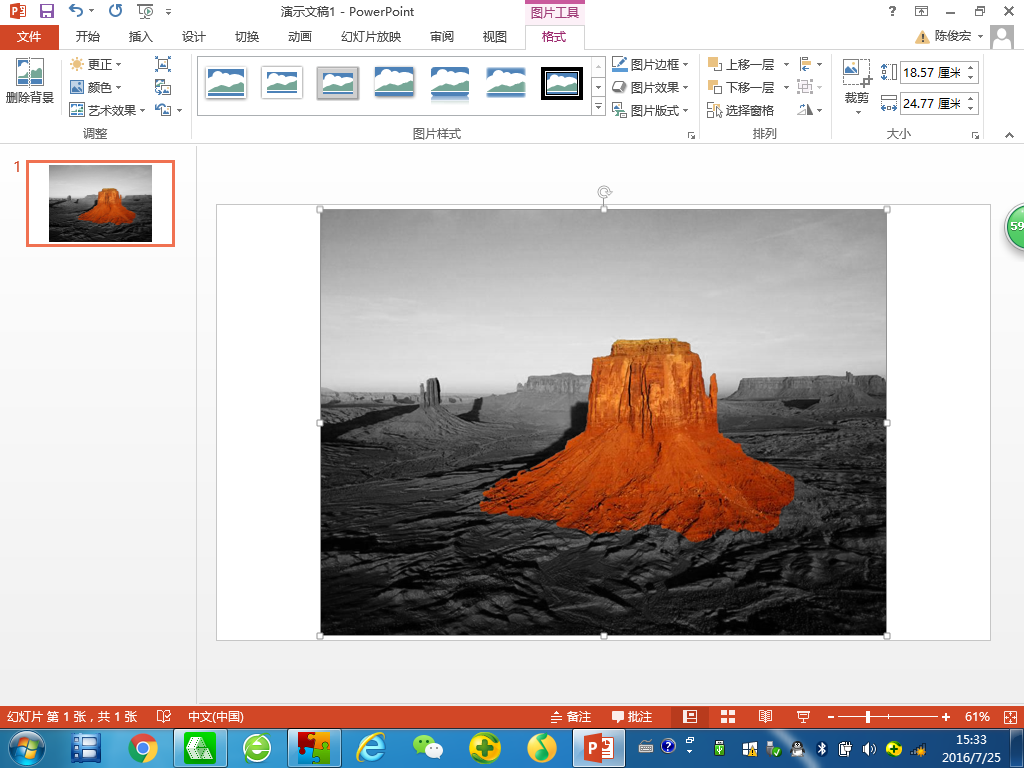Click the Remove Background (删除背景) button
1024x768 pixels.
[29, 82]
